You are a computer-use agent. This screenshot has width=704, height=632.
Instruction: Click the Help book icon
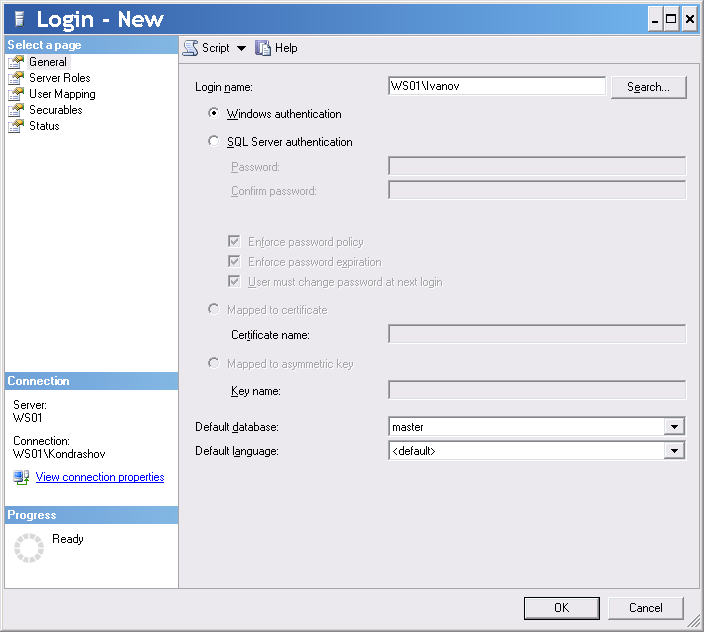tap(263, 48)
